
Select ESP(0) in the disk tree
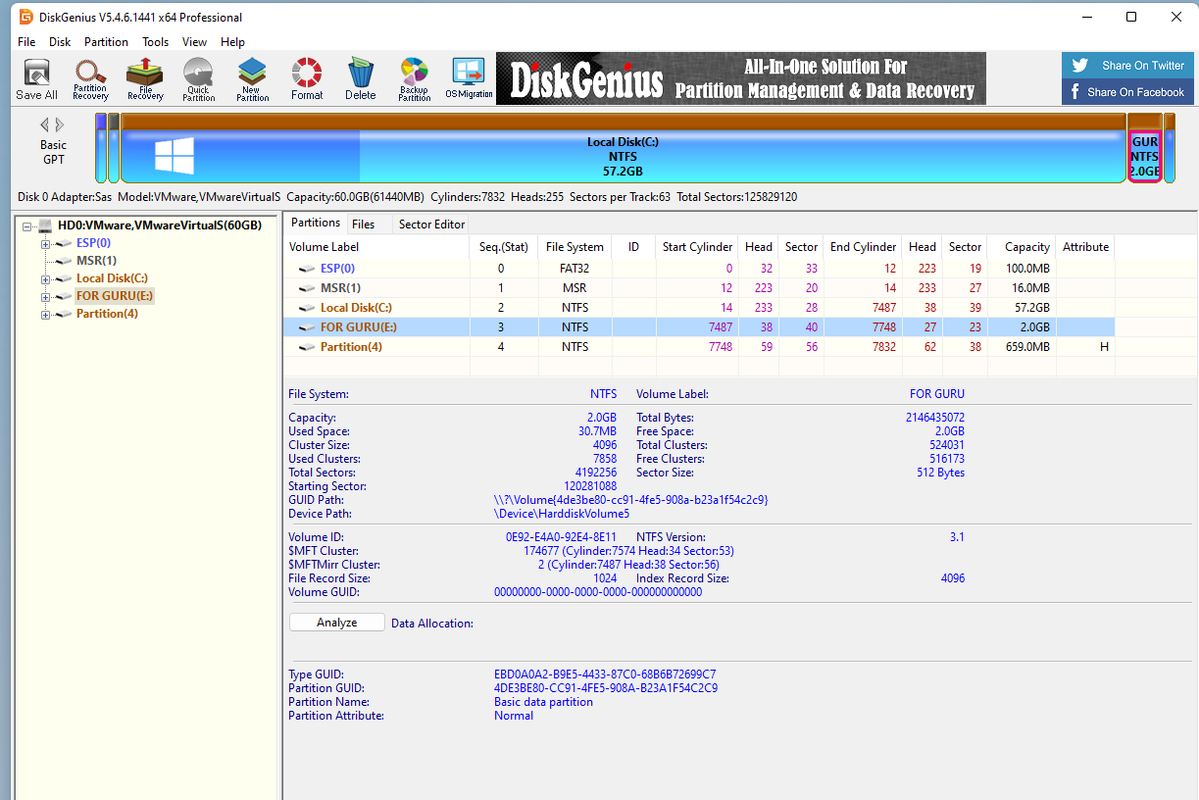(x=93, y=243)
